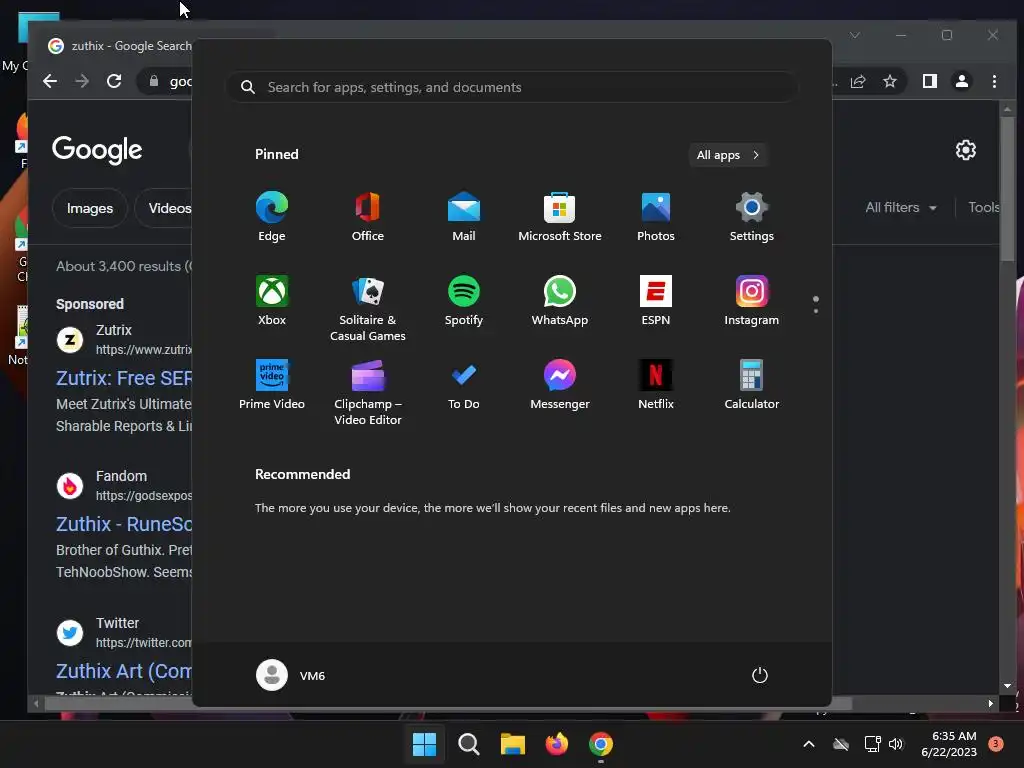Click Chrome's vertical scrollbar down arrow
The image size is (1024, 768).
(1007, 686)
